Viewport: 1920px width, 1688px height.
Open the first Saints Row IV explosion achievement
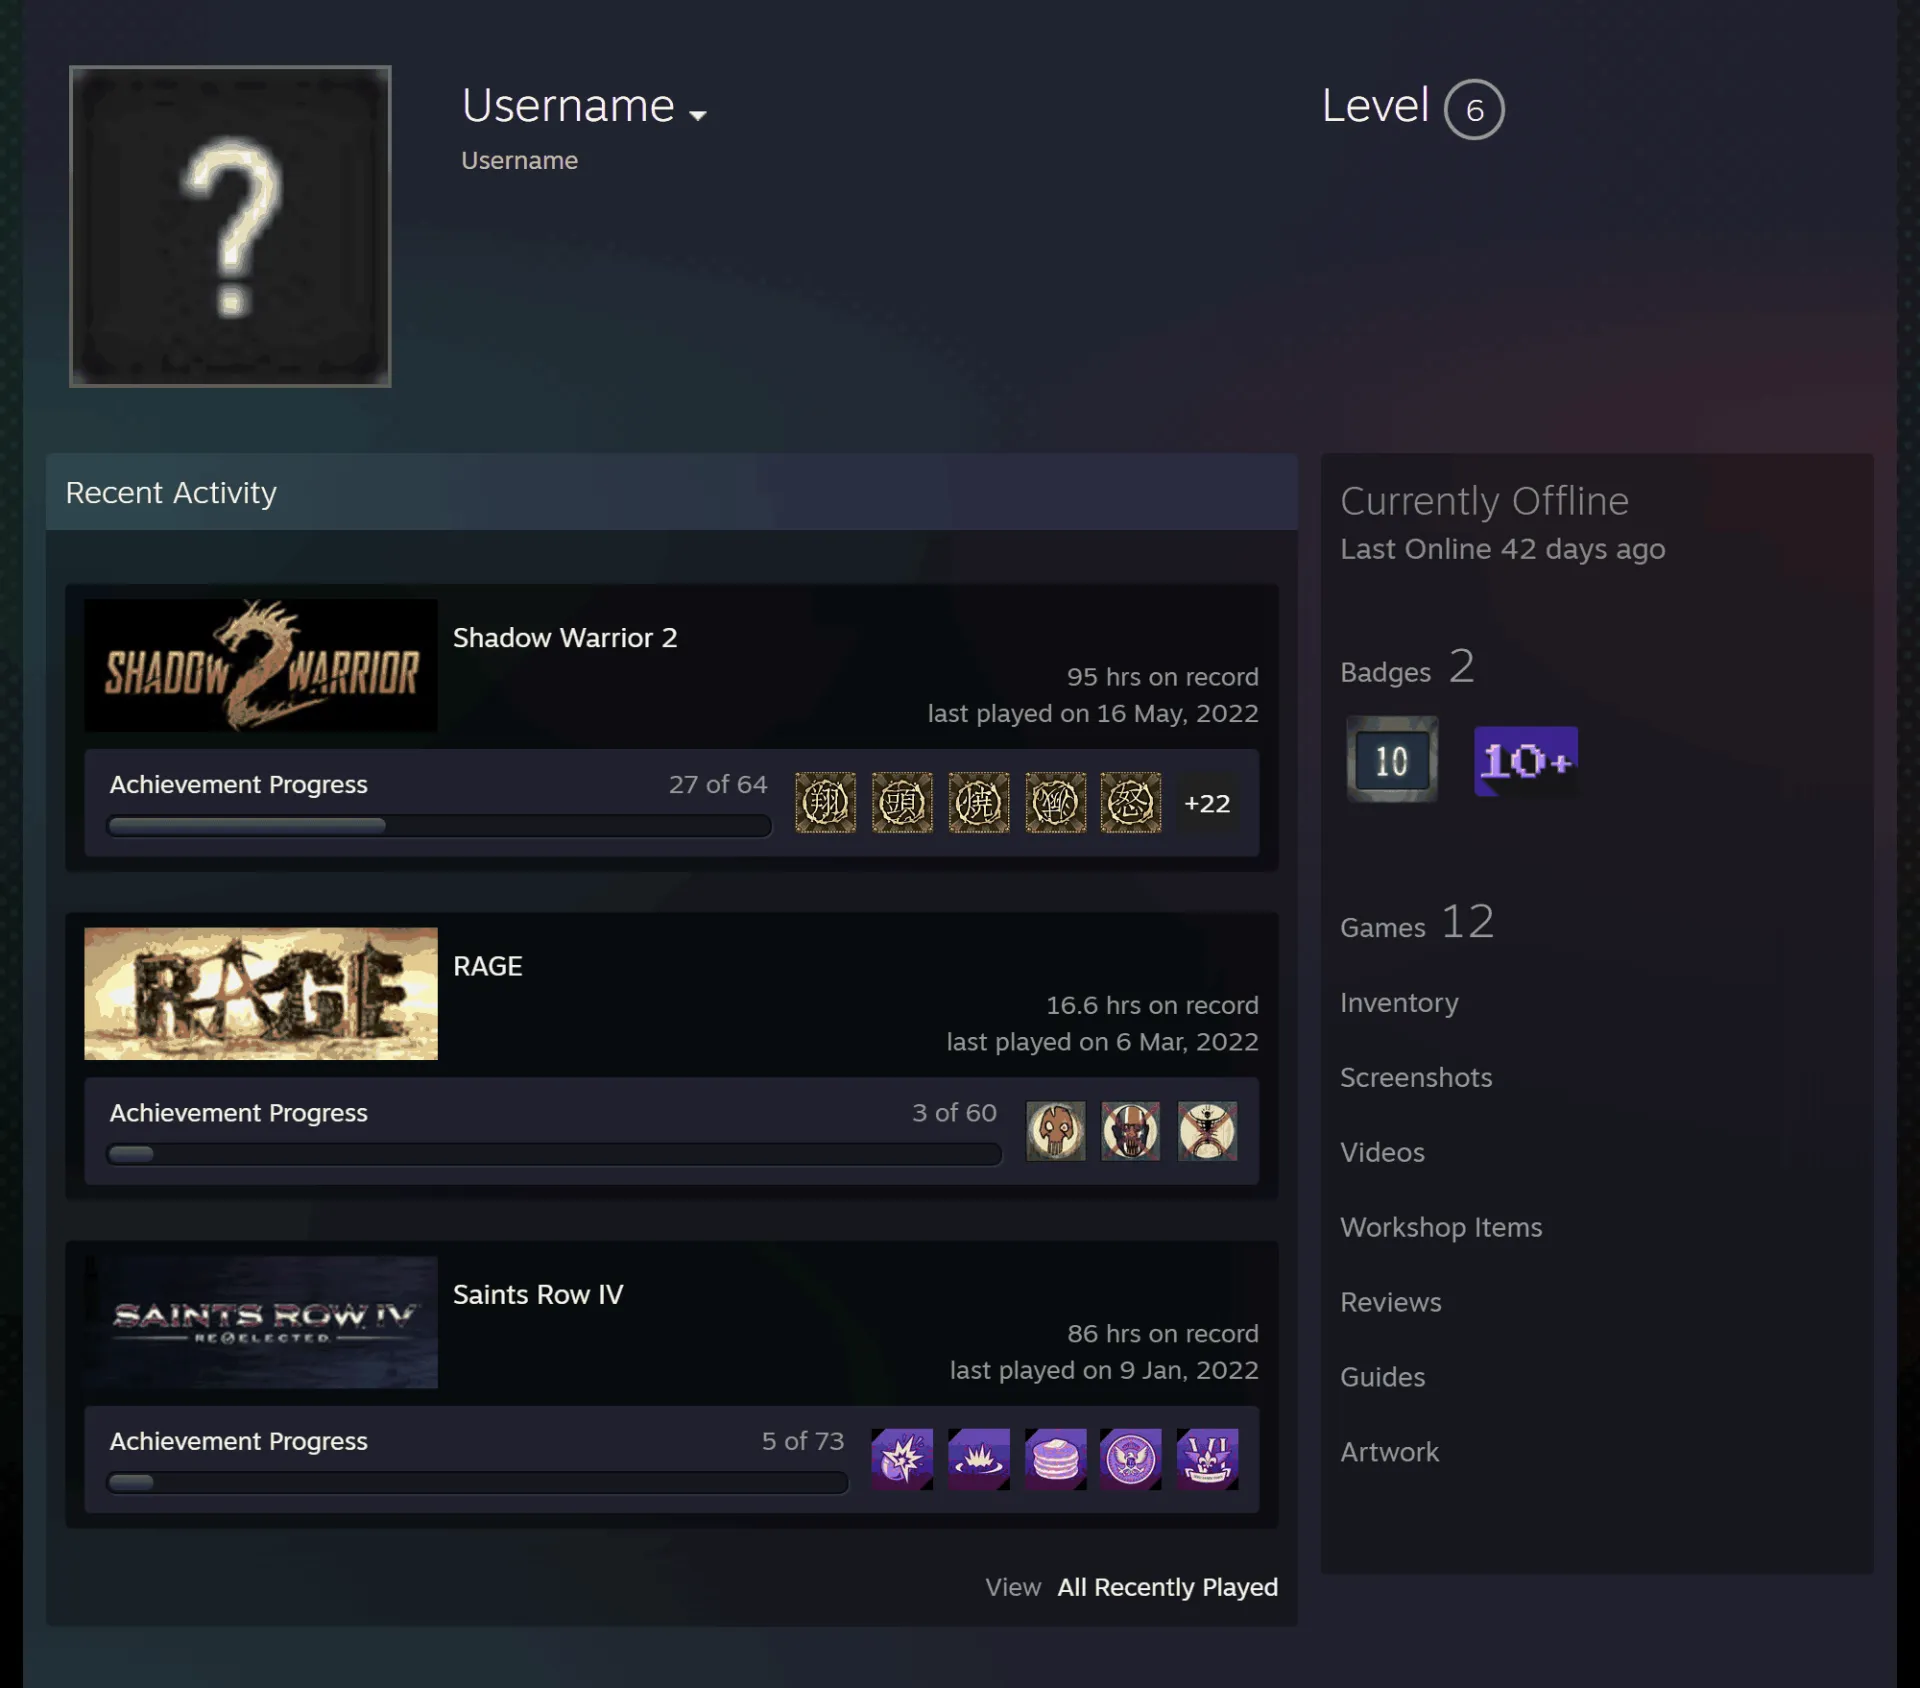(x=902, y=1459)
